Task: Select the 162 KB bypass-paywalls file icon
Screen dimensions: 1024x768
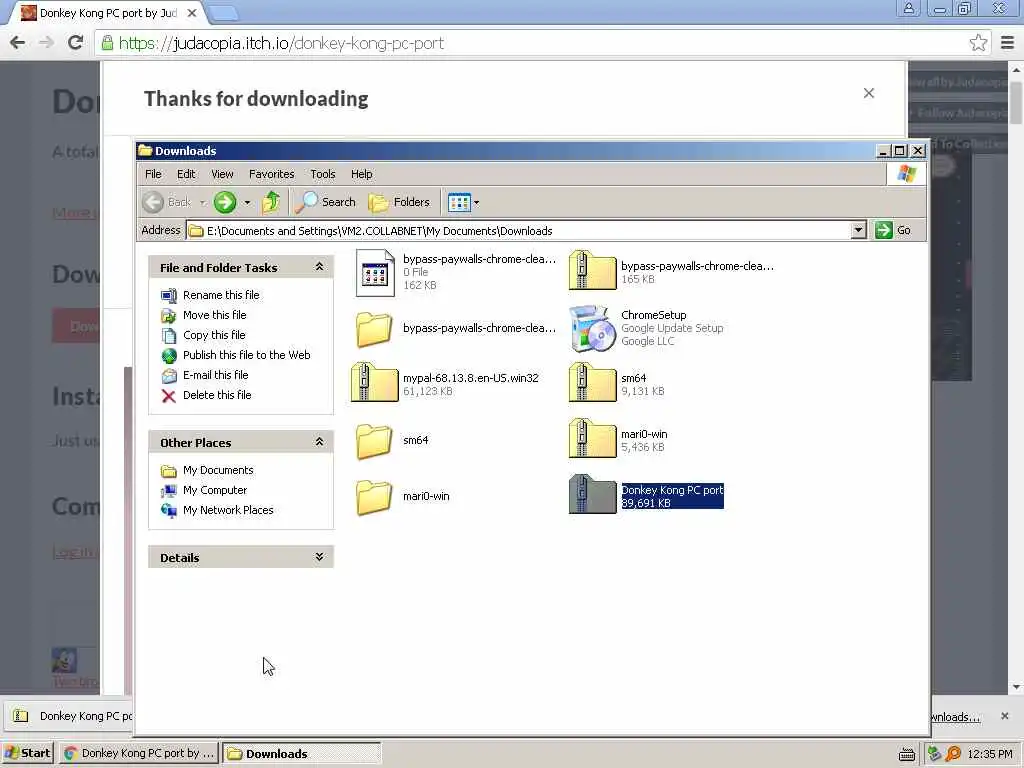Action: [x=375, y=273]
